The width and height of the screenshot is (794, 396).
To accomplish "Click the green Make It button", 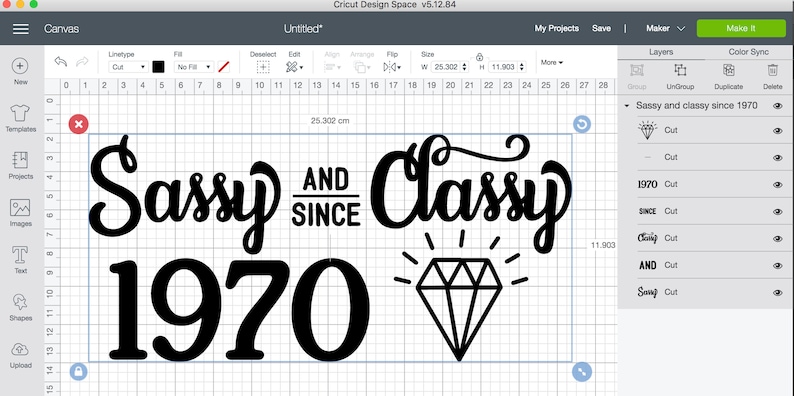I will [741, 28].
